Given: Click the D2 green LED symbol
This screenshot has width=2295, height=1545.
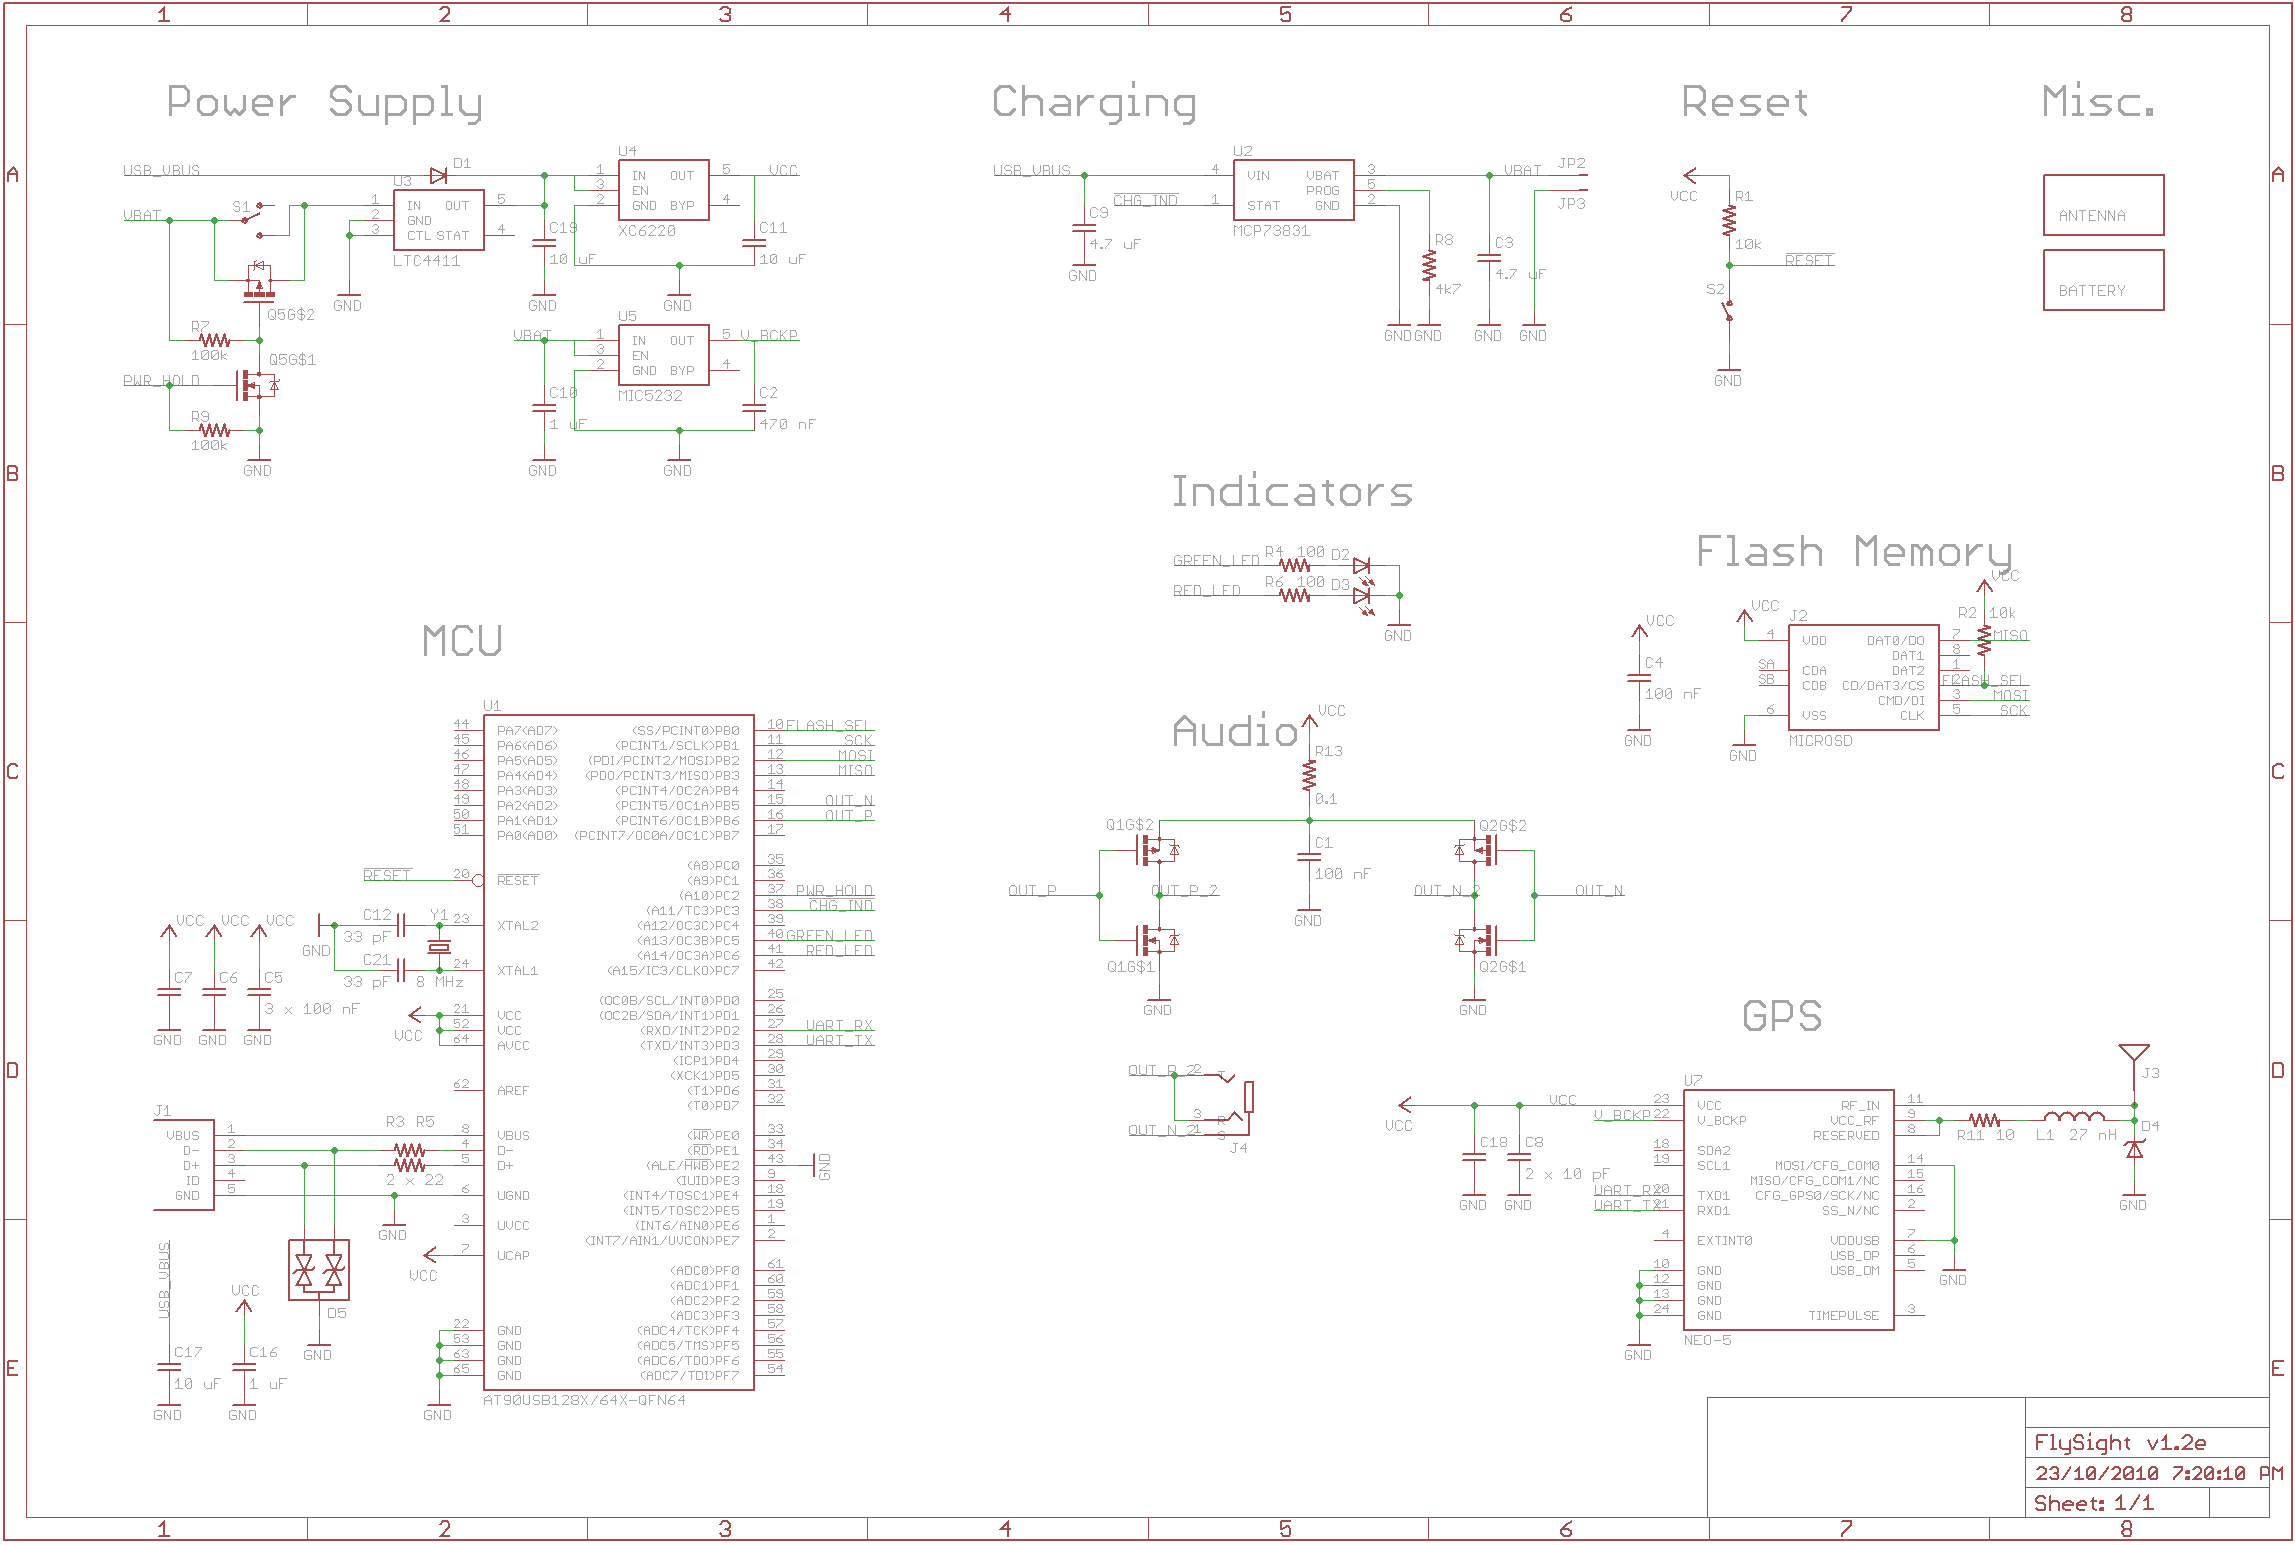Looking at the screenshot, I should [1361, 566].
